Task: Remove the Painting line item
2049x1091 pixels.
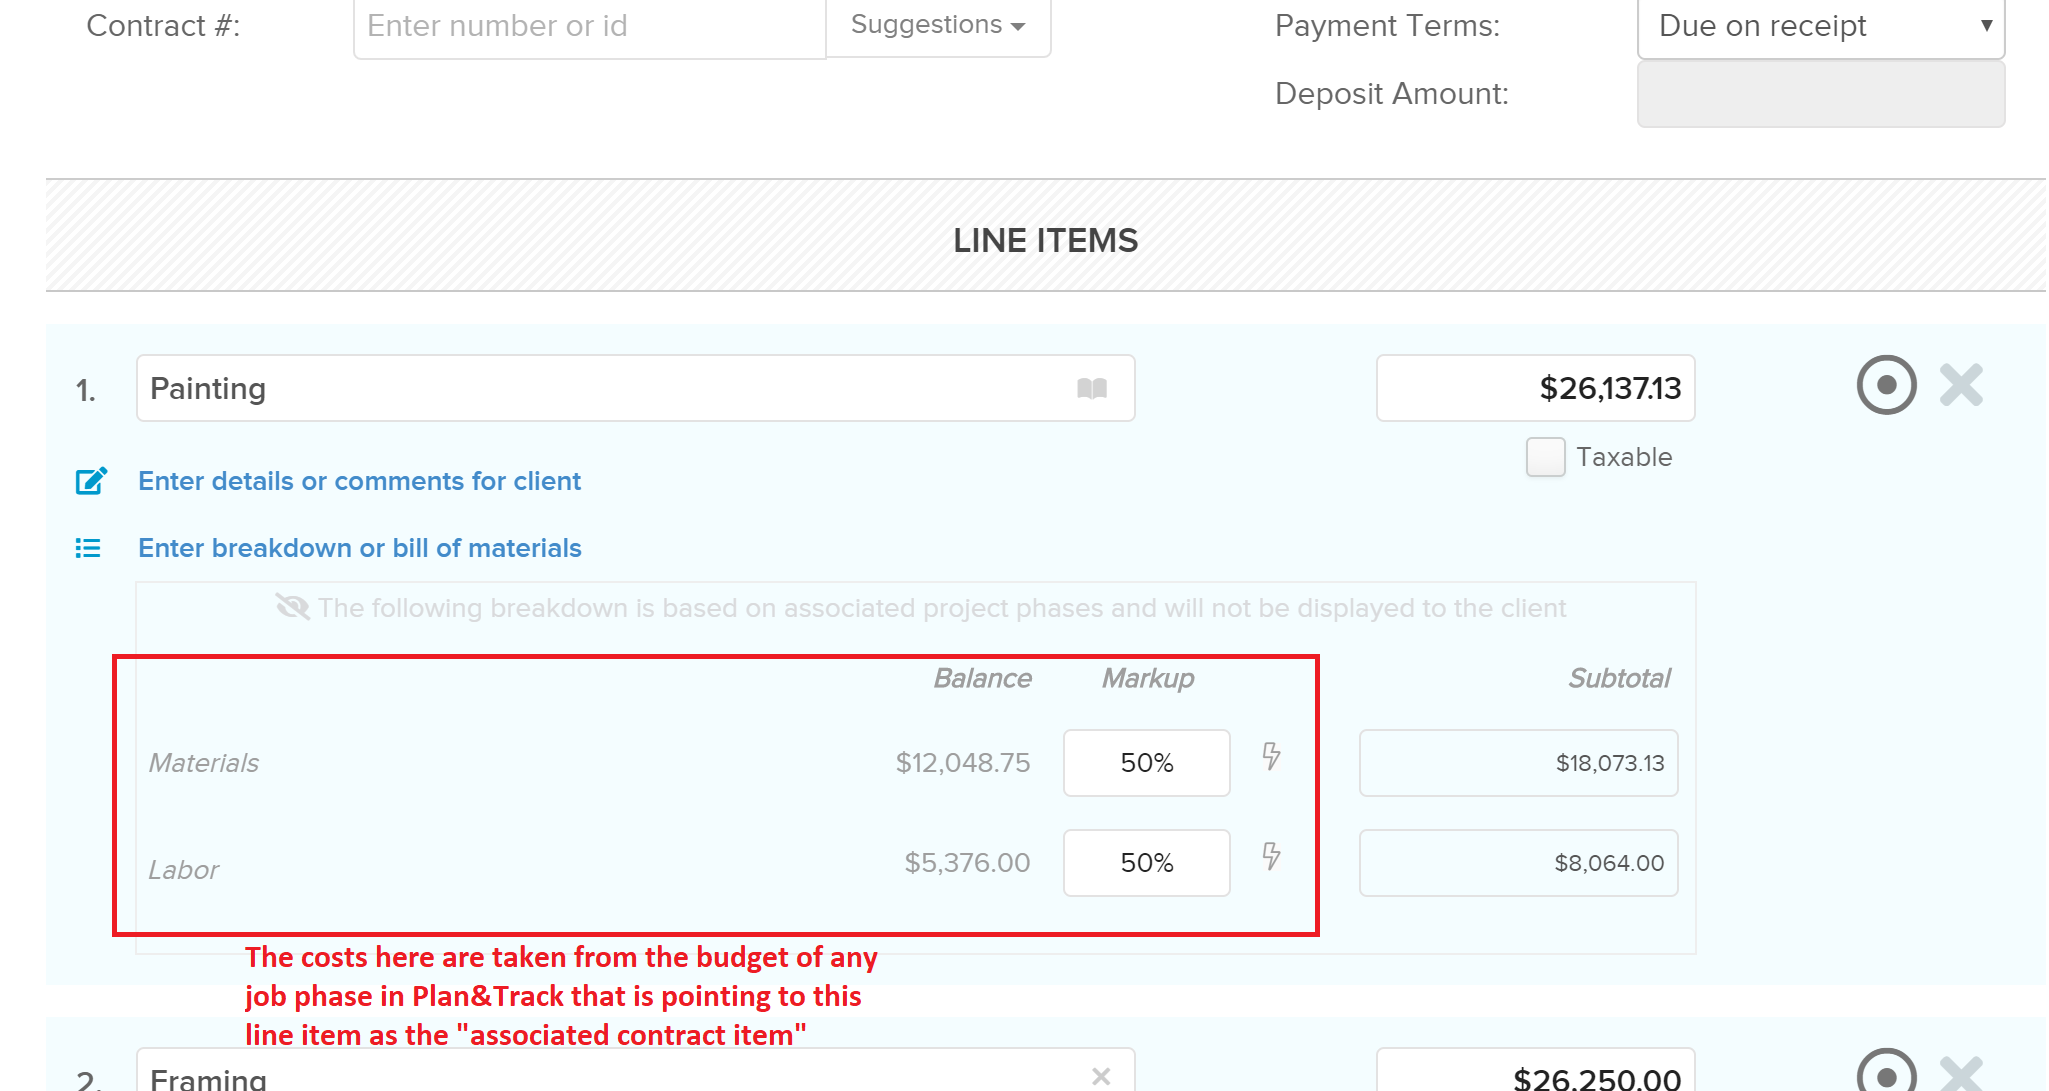Action: click(1961, 385)
